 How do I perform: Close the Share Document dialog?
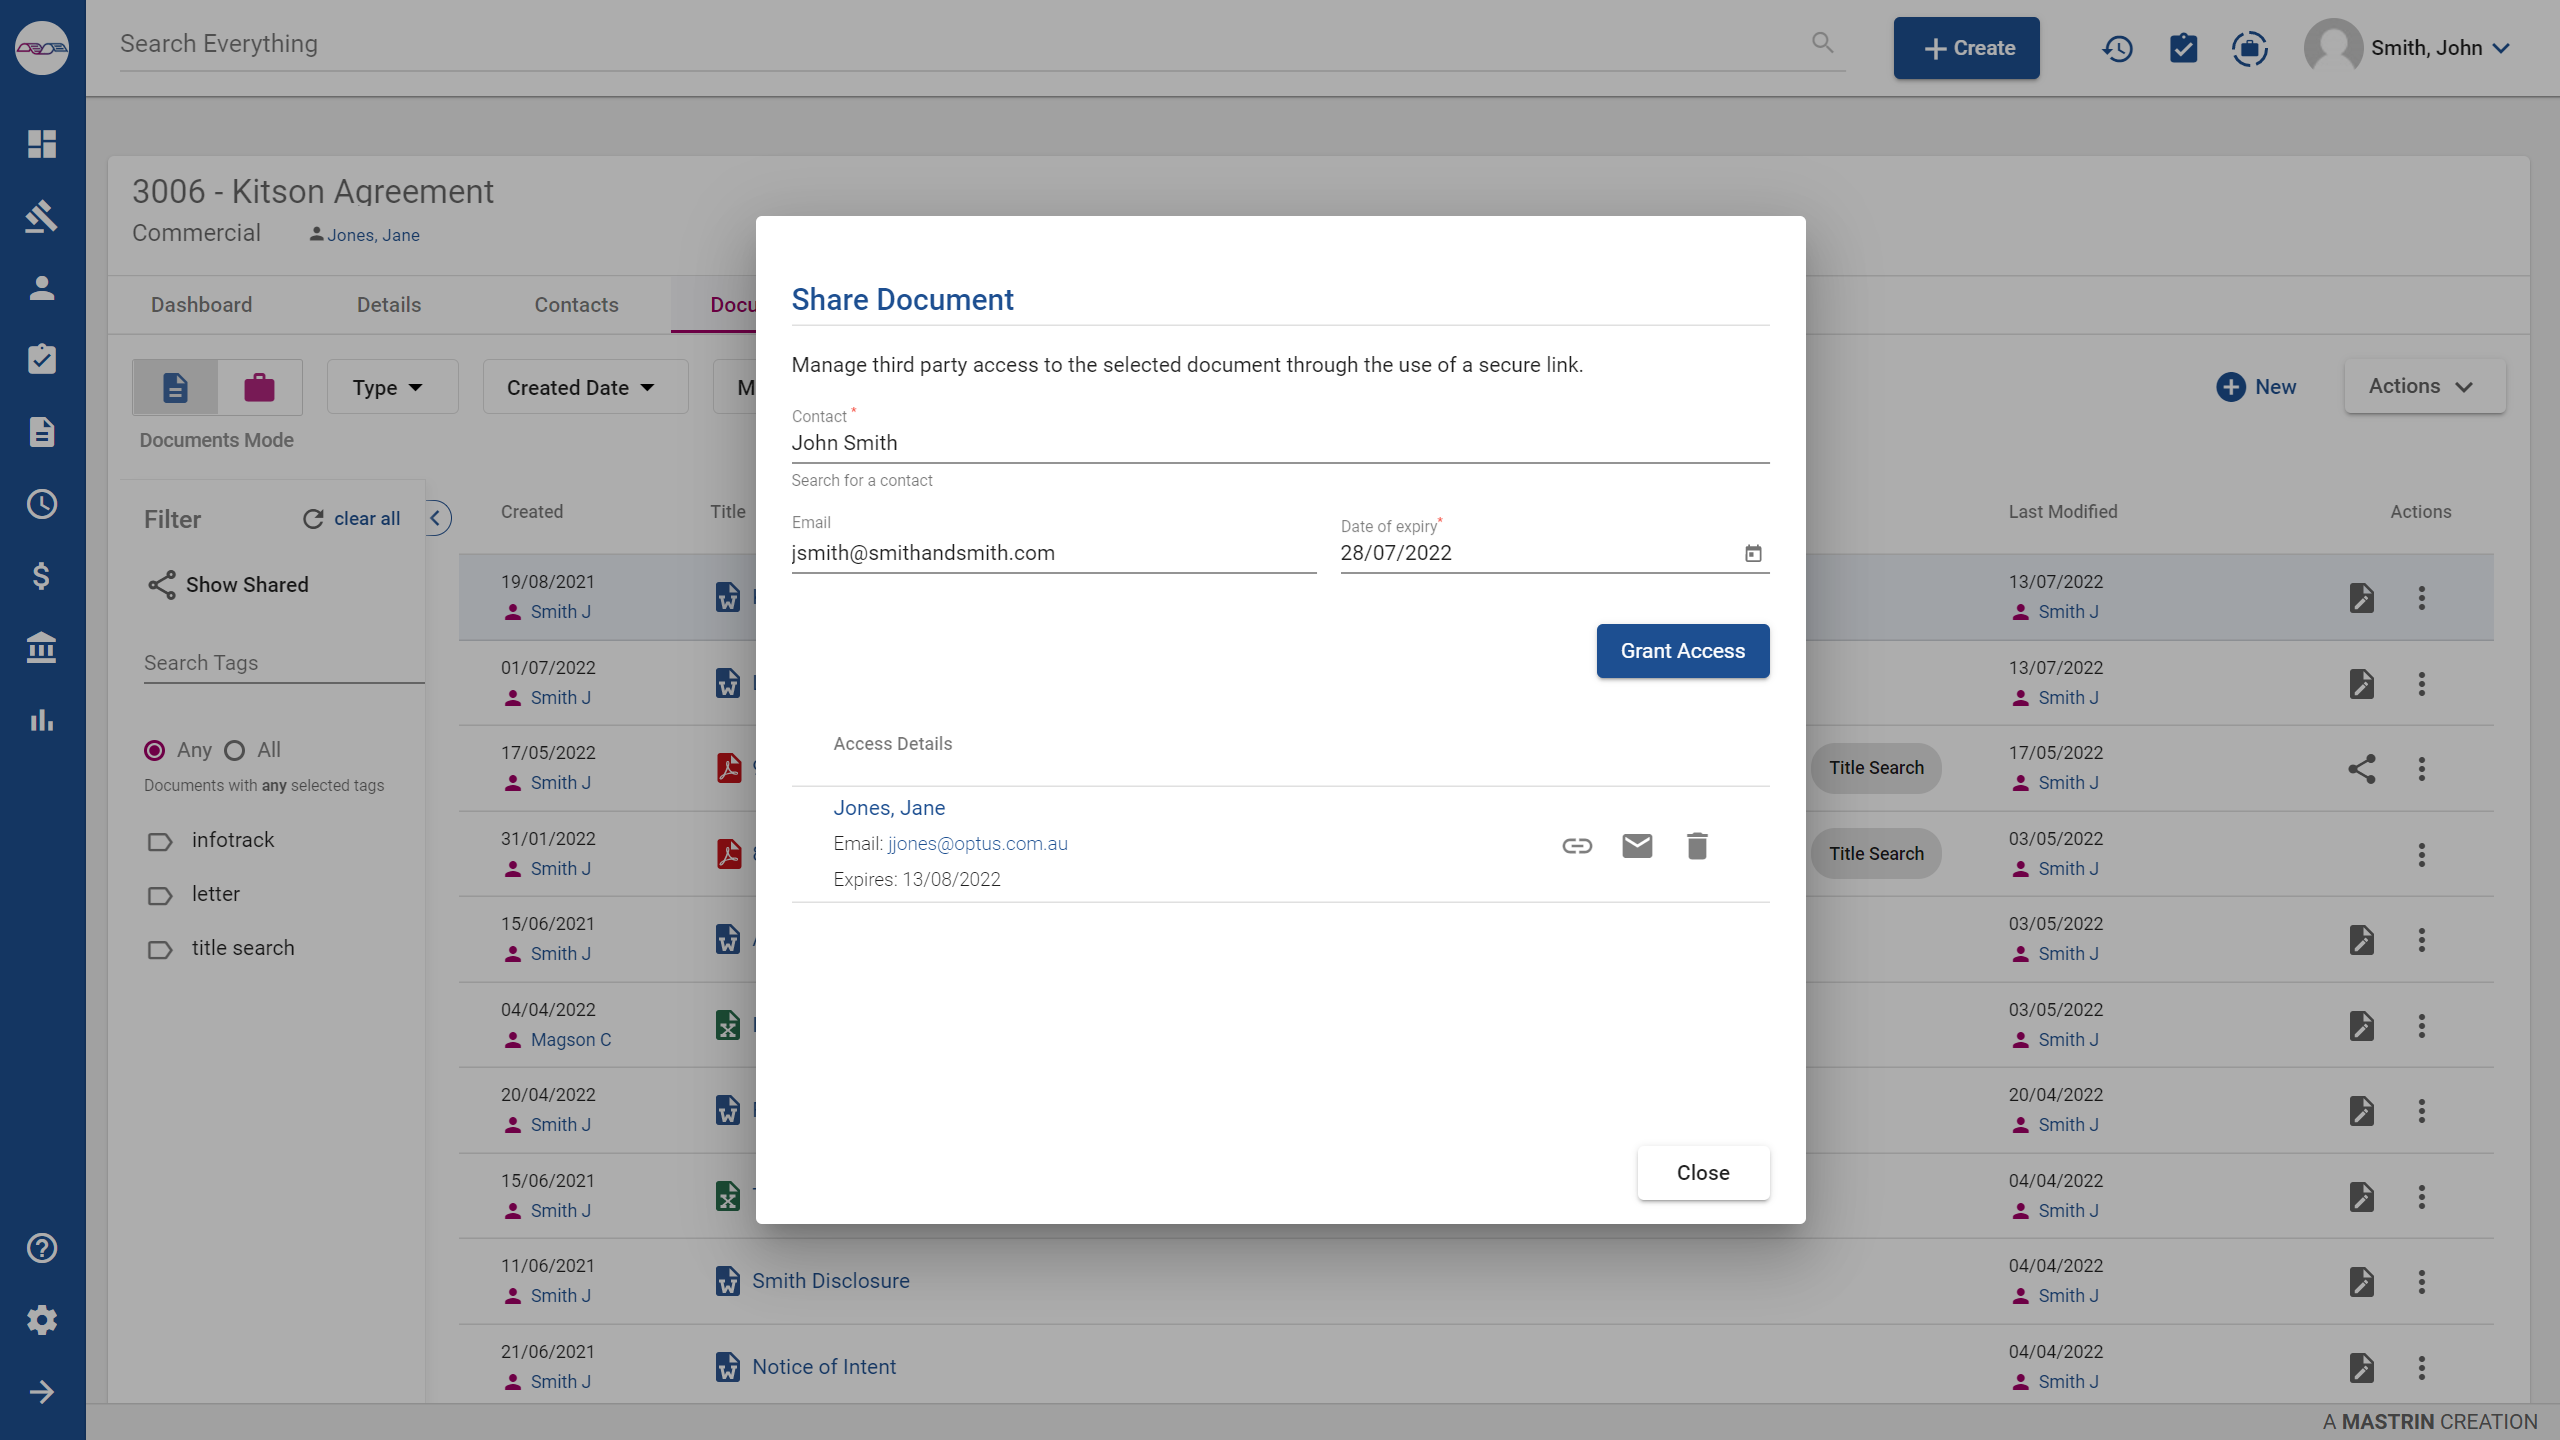pyautogui.click(x=1702, y=1172)
